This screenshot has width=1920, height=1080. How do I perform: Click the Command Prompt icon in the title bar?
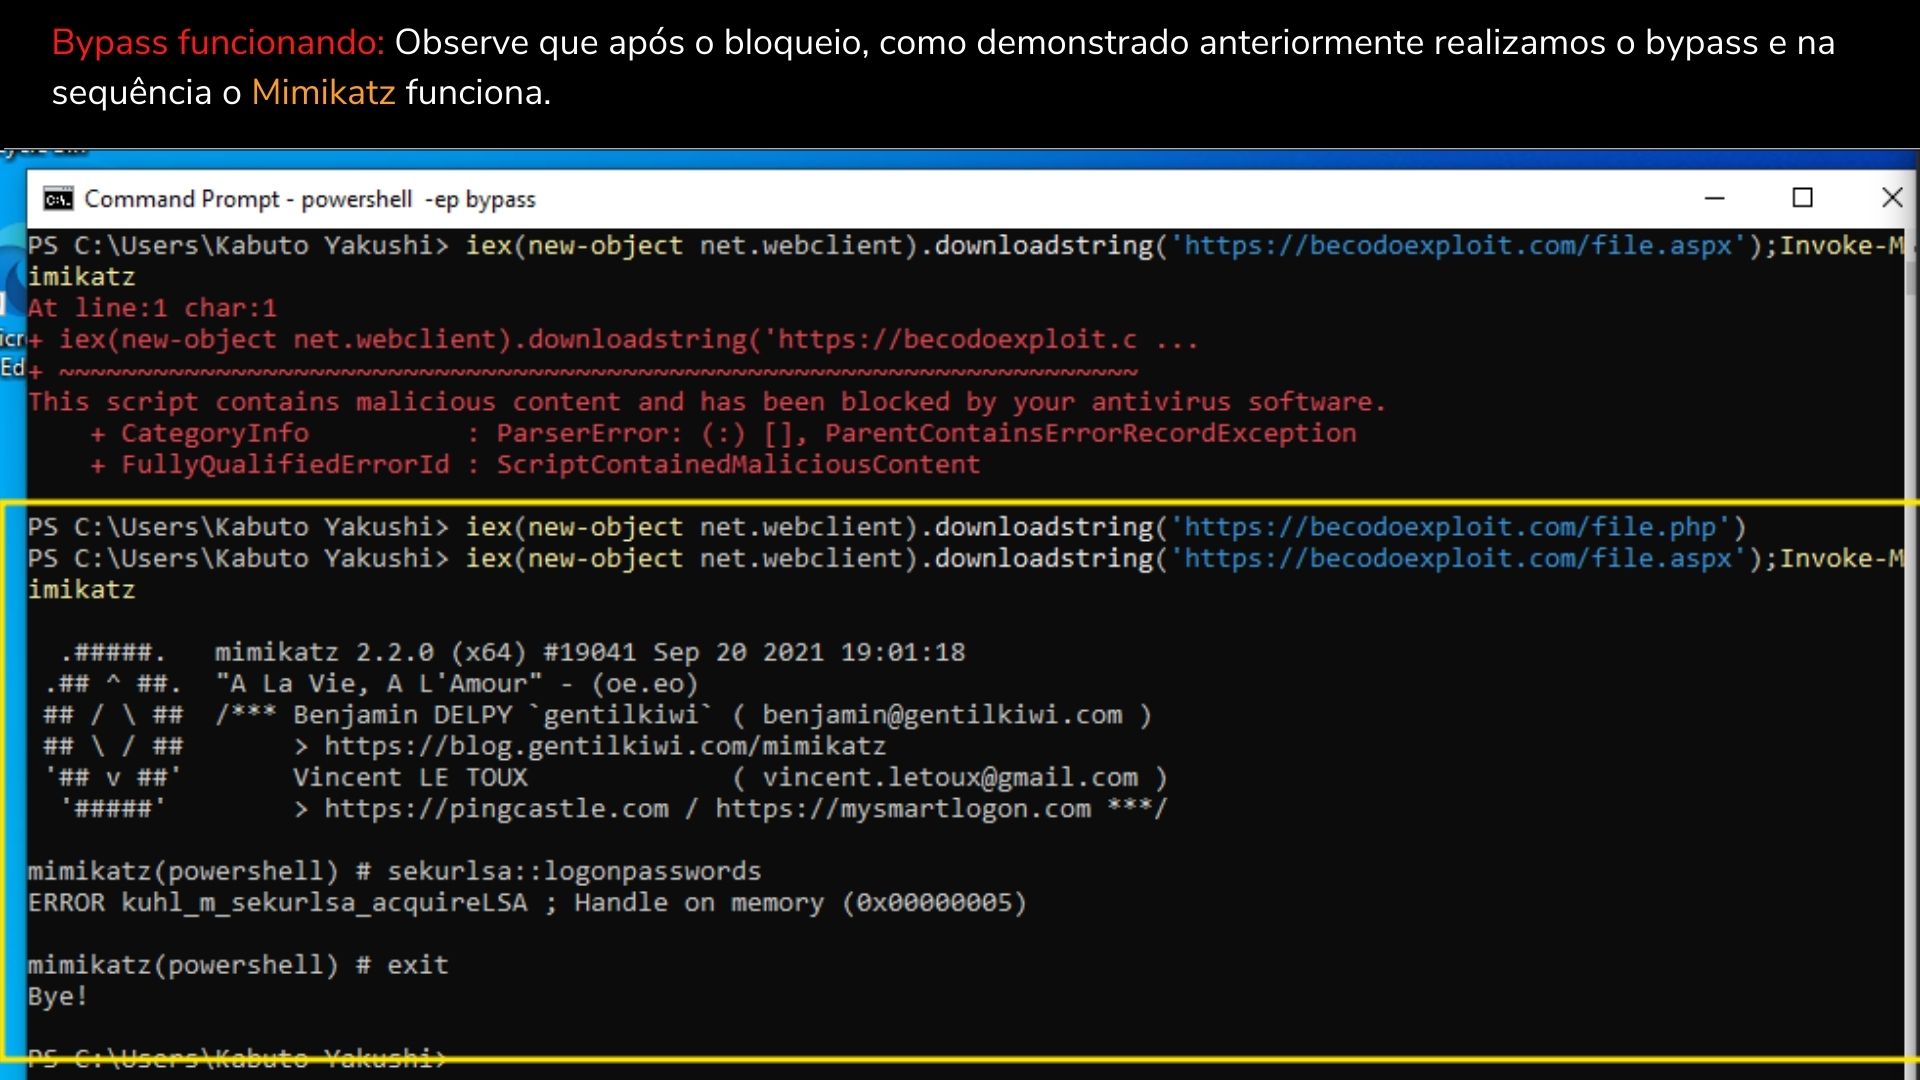[x=59, y=198]
